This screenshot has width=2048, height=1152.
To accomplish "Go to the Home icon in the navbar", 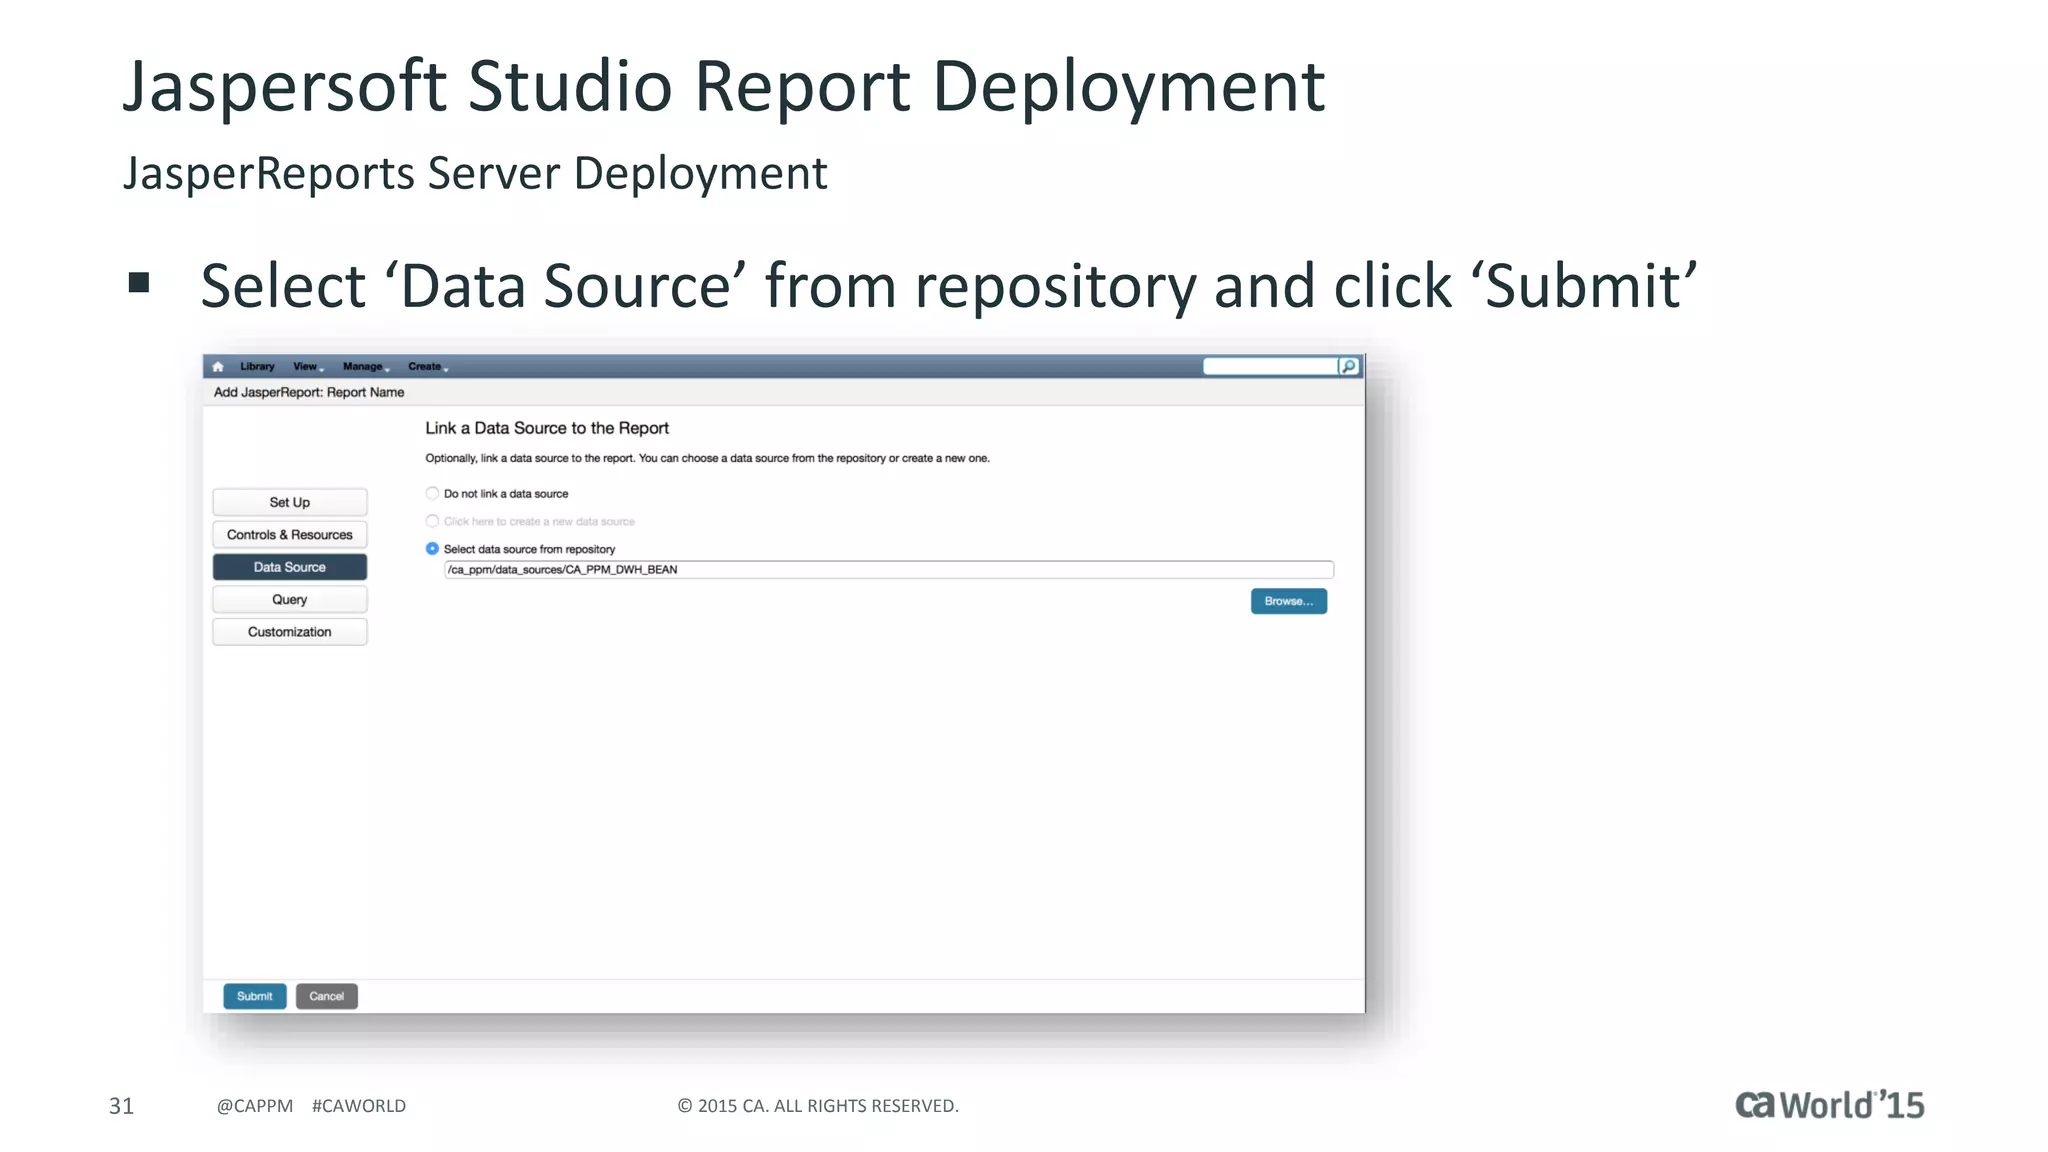I will (x=218, y=366).
